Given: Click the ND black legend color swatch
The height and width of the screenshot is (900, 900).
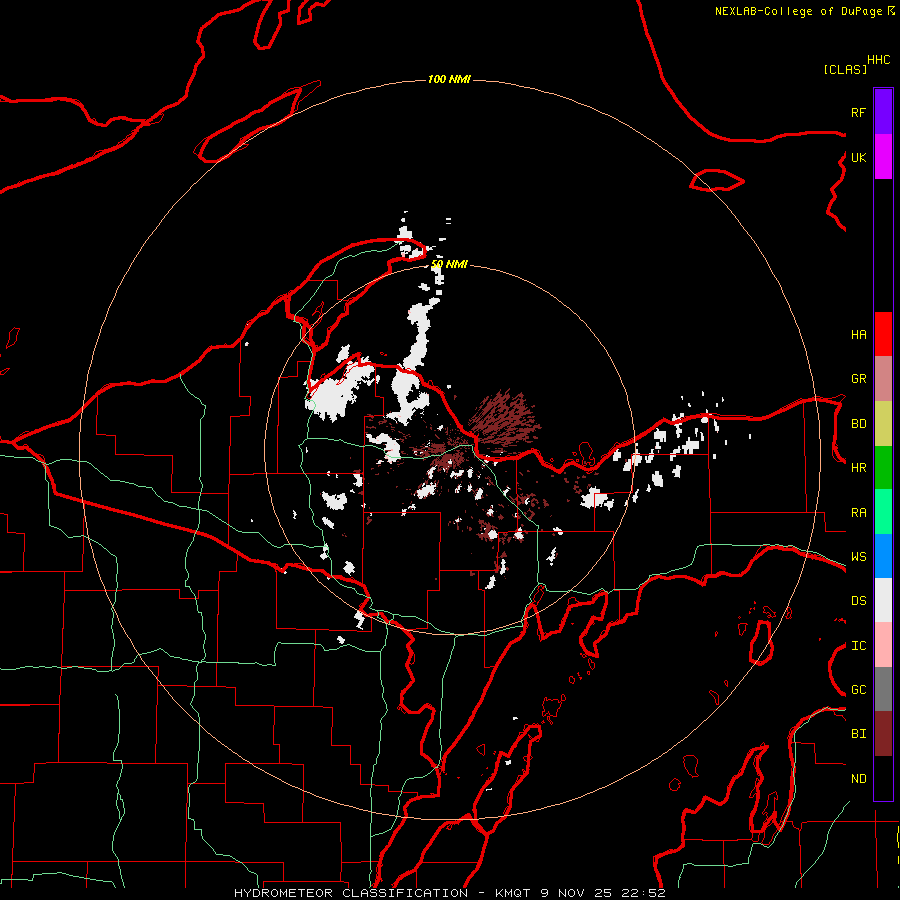Looking at the screenshot, I should 883,778.
